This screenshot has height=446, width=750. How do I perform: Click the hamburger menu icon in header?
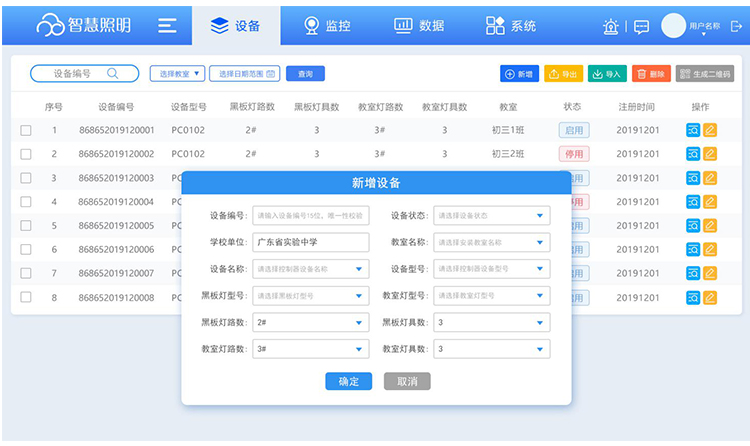[168, 26]
